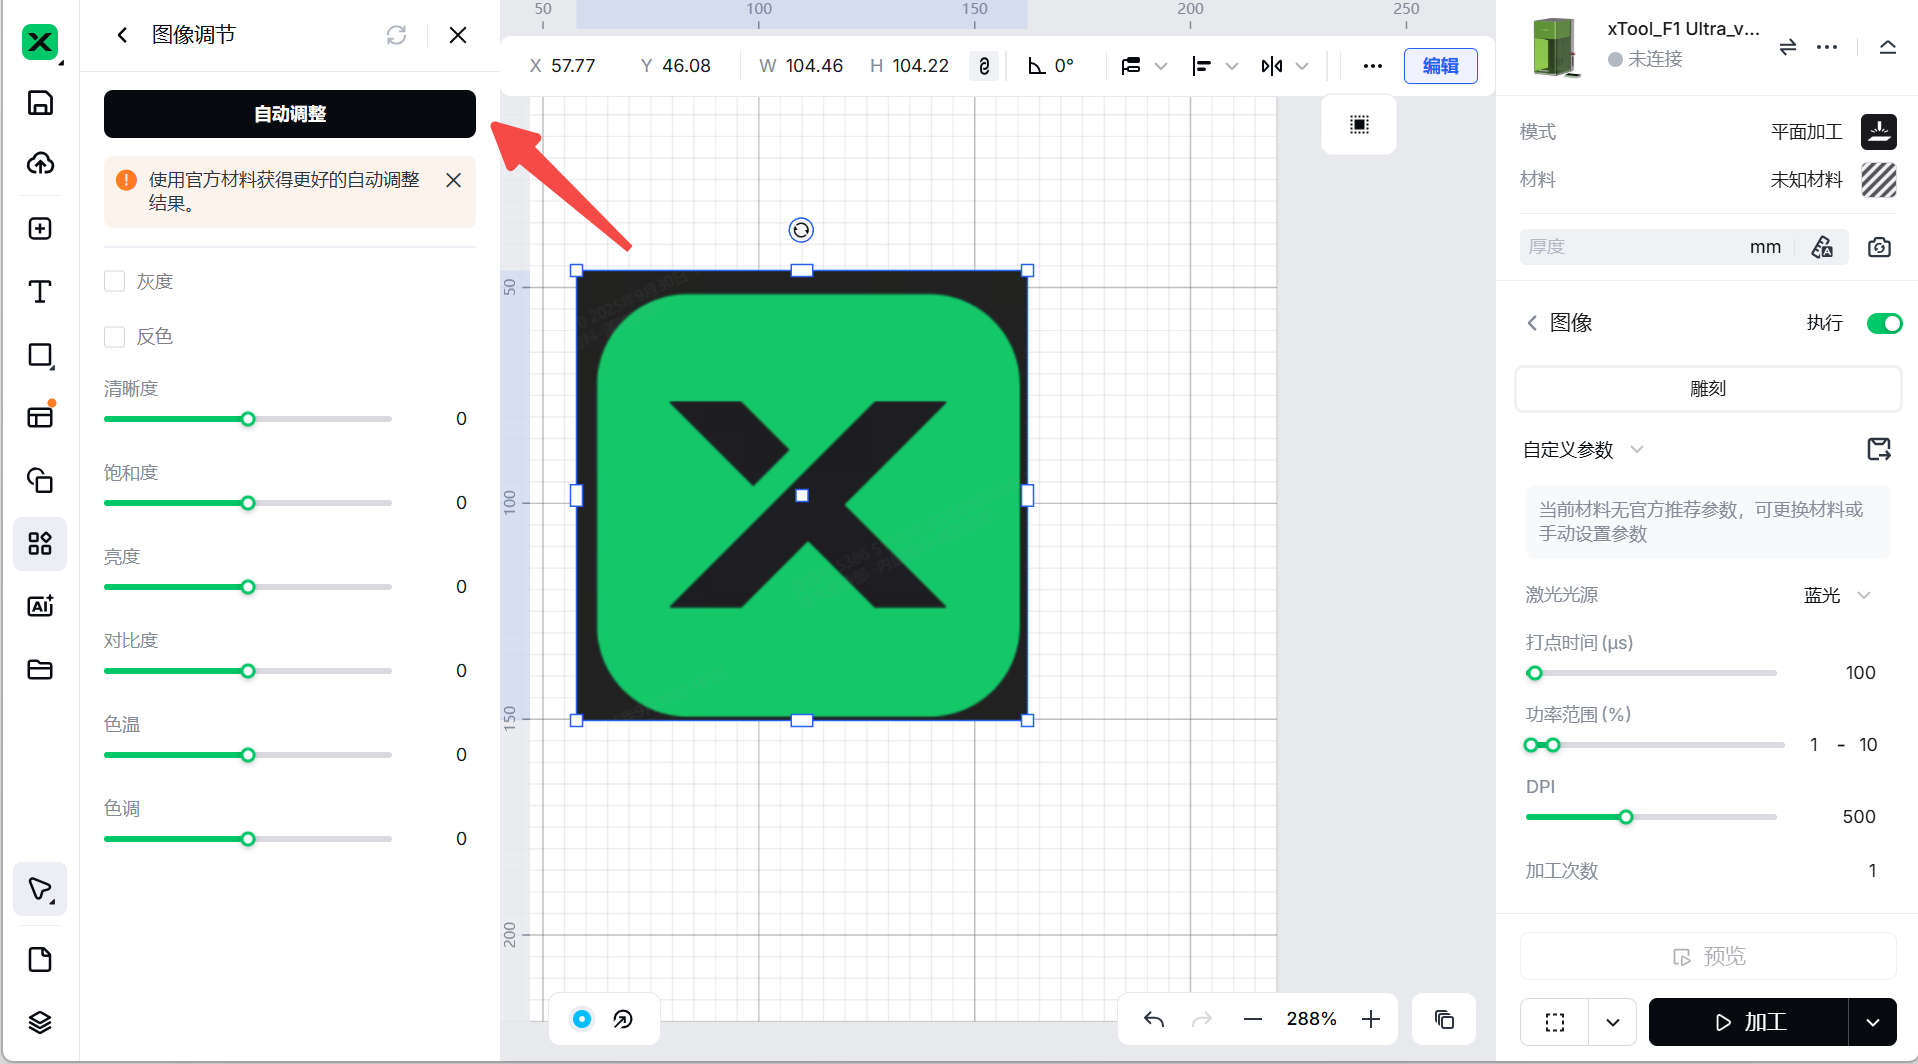Open the 激光光源 蓝光 dropdown
Image resolution: width=1918 pixels, height=1064 pixels.
[1837, 595]
